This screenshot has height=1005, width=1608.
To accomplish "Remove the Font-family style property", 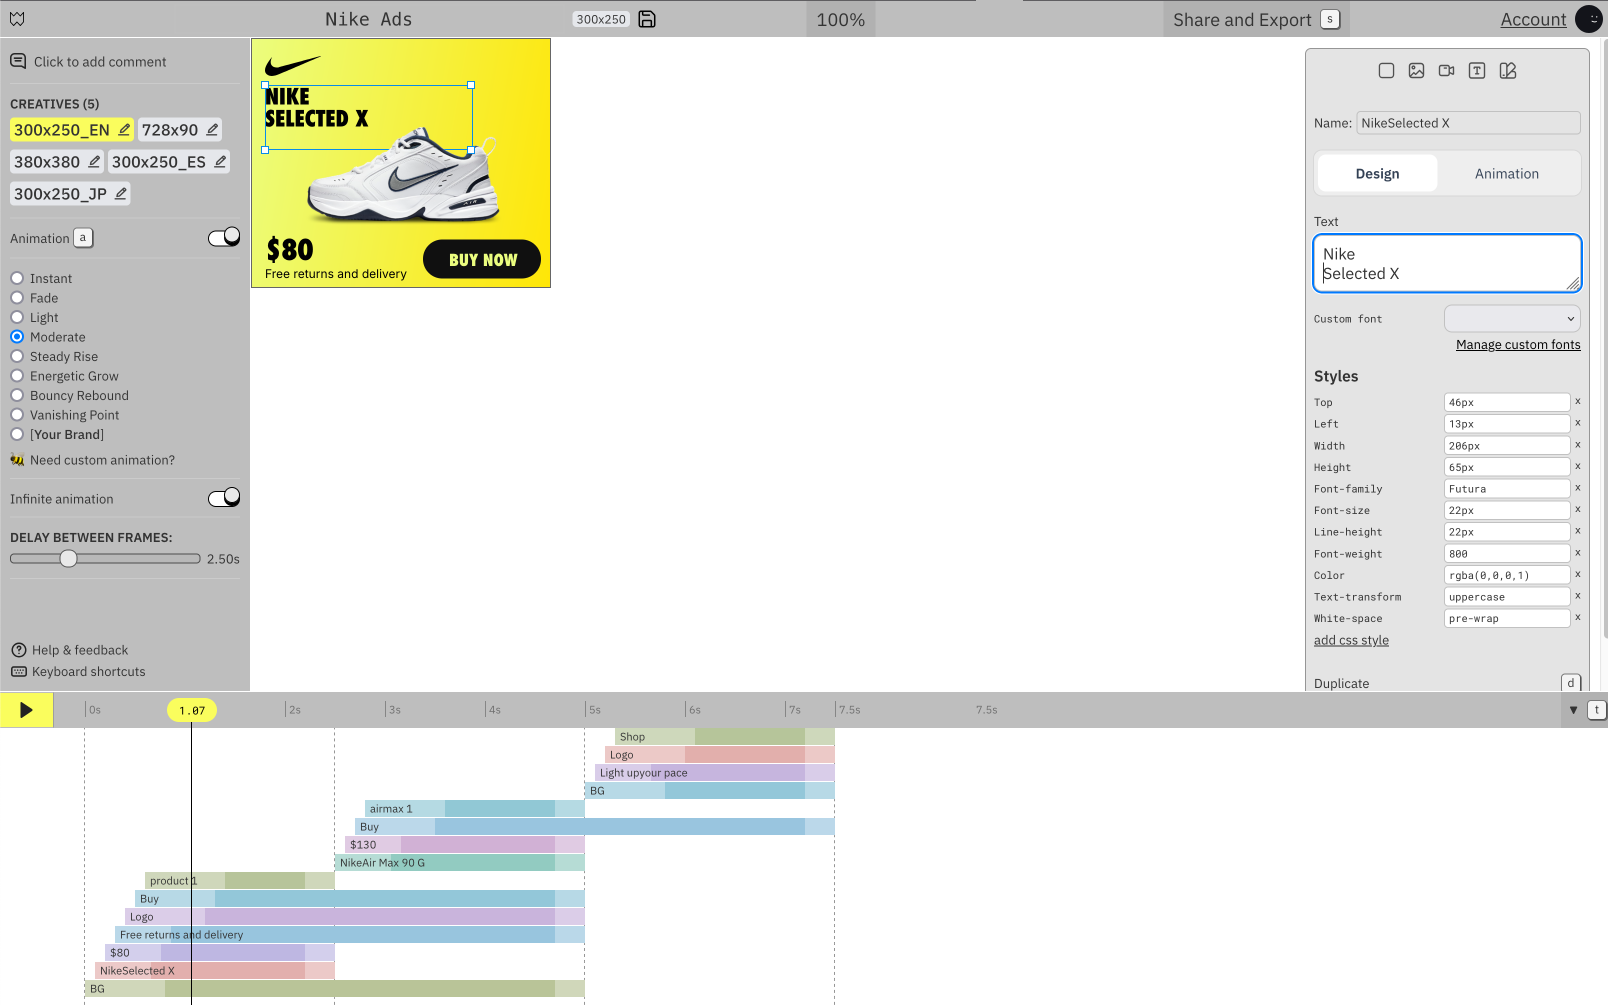I will (1578, 488).
